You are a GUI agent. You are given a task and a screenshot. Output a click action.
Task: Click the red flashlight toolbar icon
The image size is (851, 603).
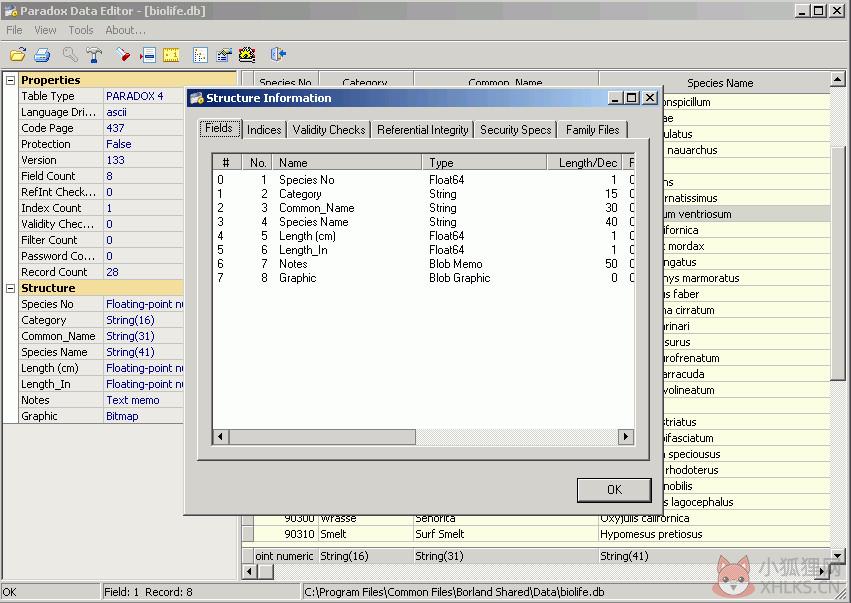point(123,54)
